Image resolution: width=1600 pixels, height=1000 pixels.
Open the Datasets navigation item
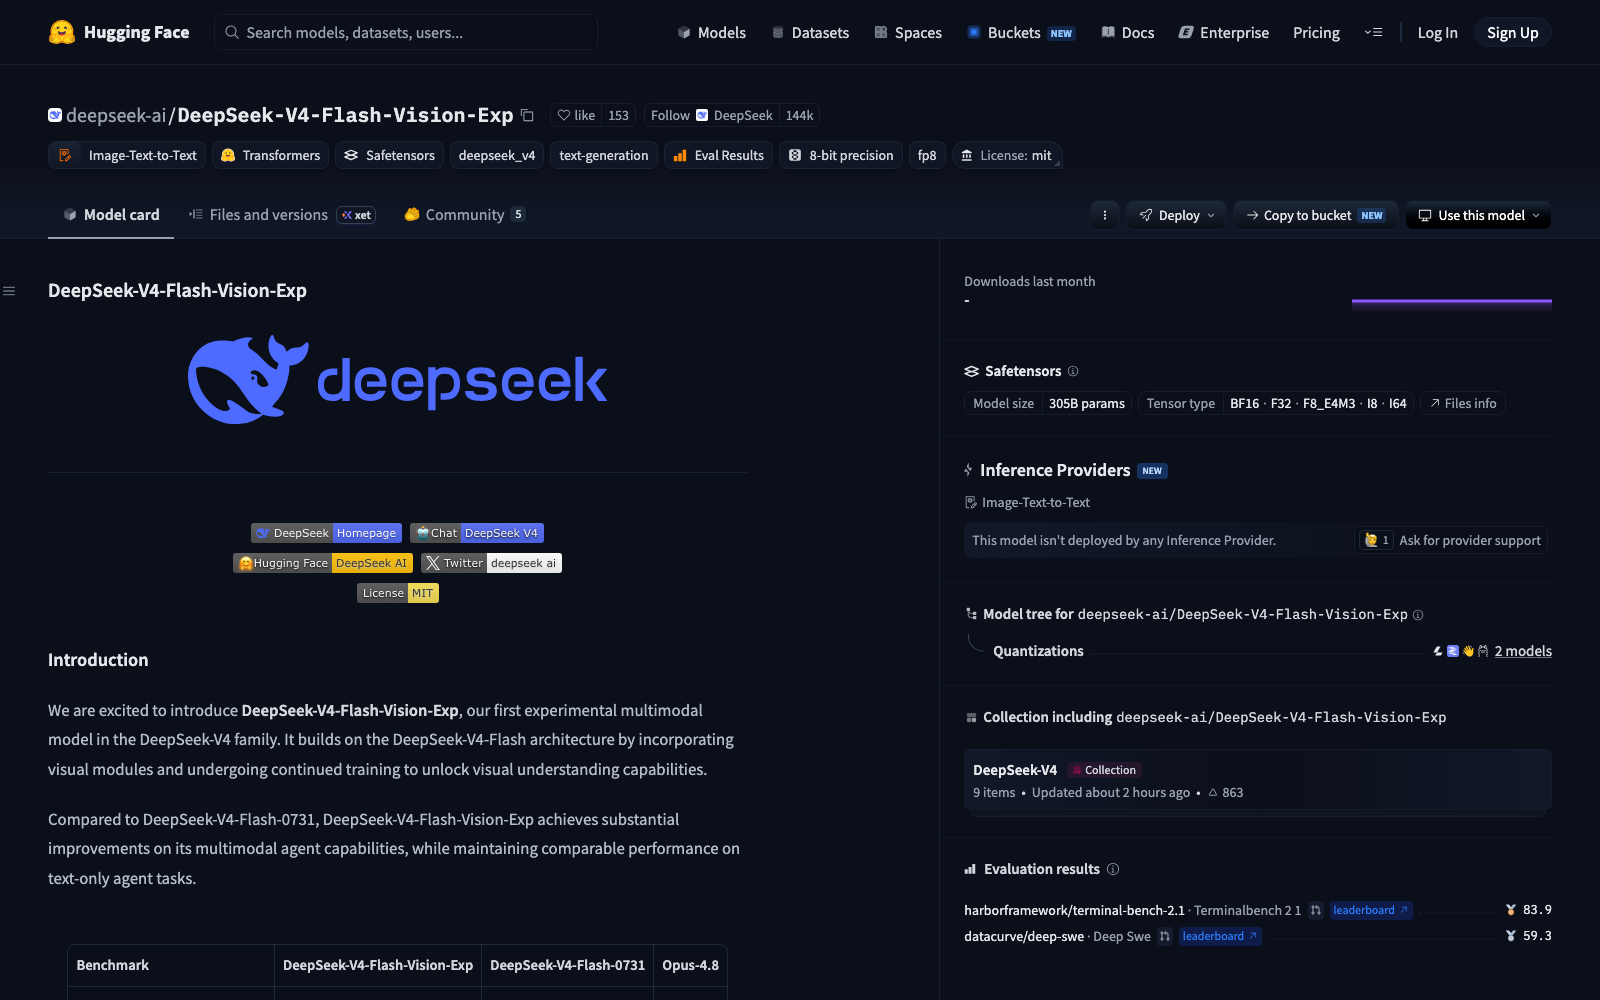[x=810, y=32]
